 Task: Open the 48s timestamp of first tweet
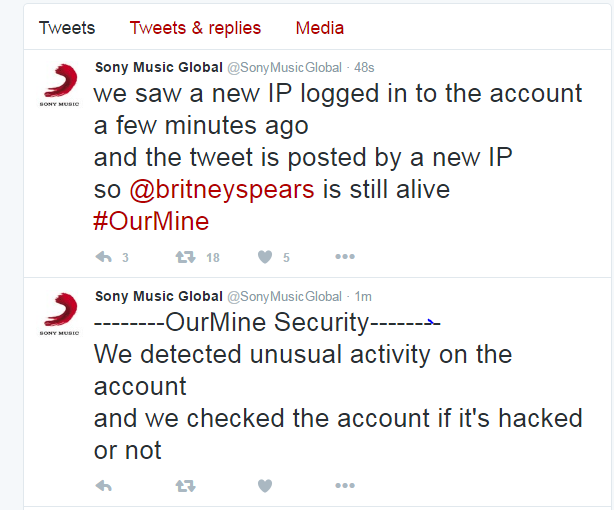[363, 68]
